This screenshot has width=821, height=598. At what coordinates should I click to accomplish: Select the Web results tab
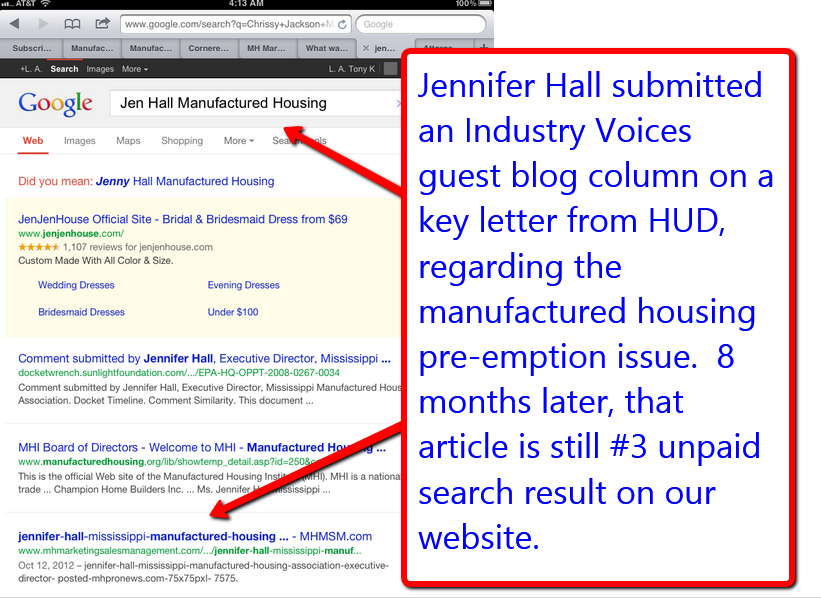[33, 140]
